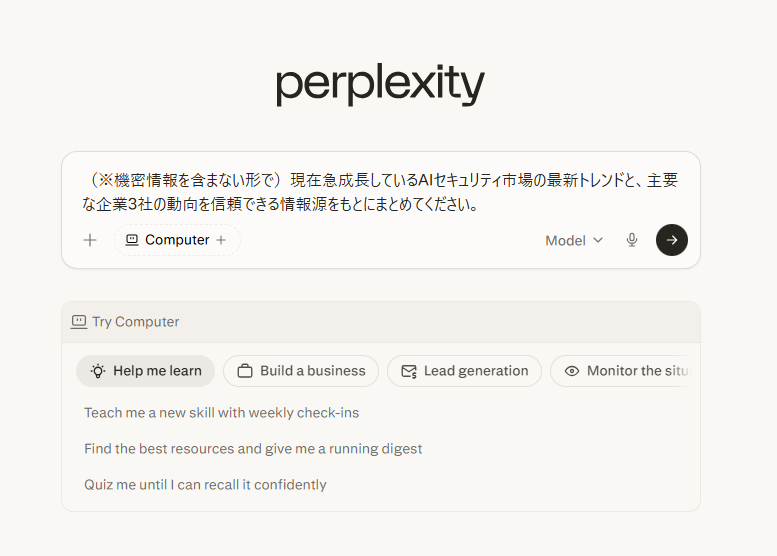
Task: Choose 'Teach me a new skill with weekly check-ins'
Action: click(222, 413)
